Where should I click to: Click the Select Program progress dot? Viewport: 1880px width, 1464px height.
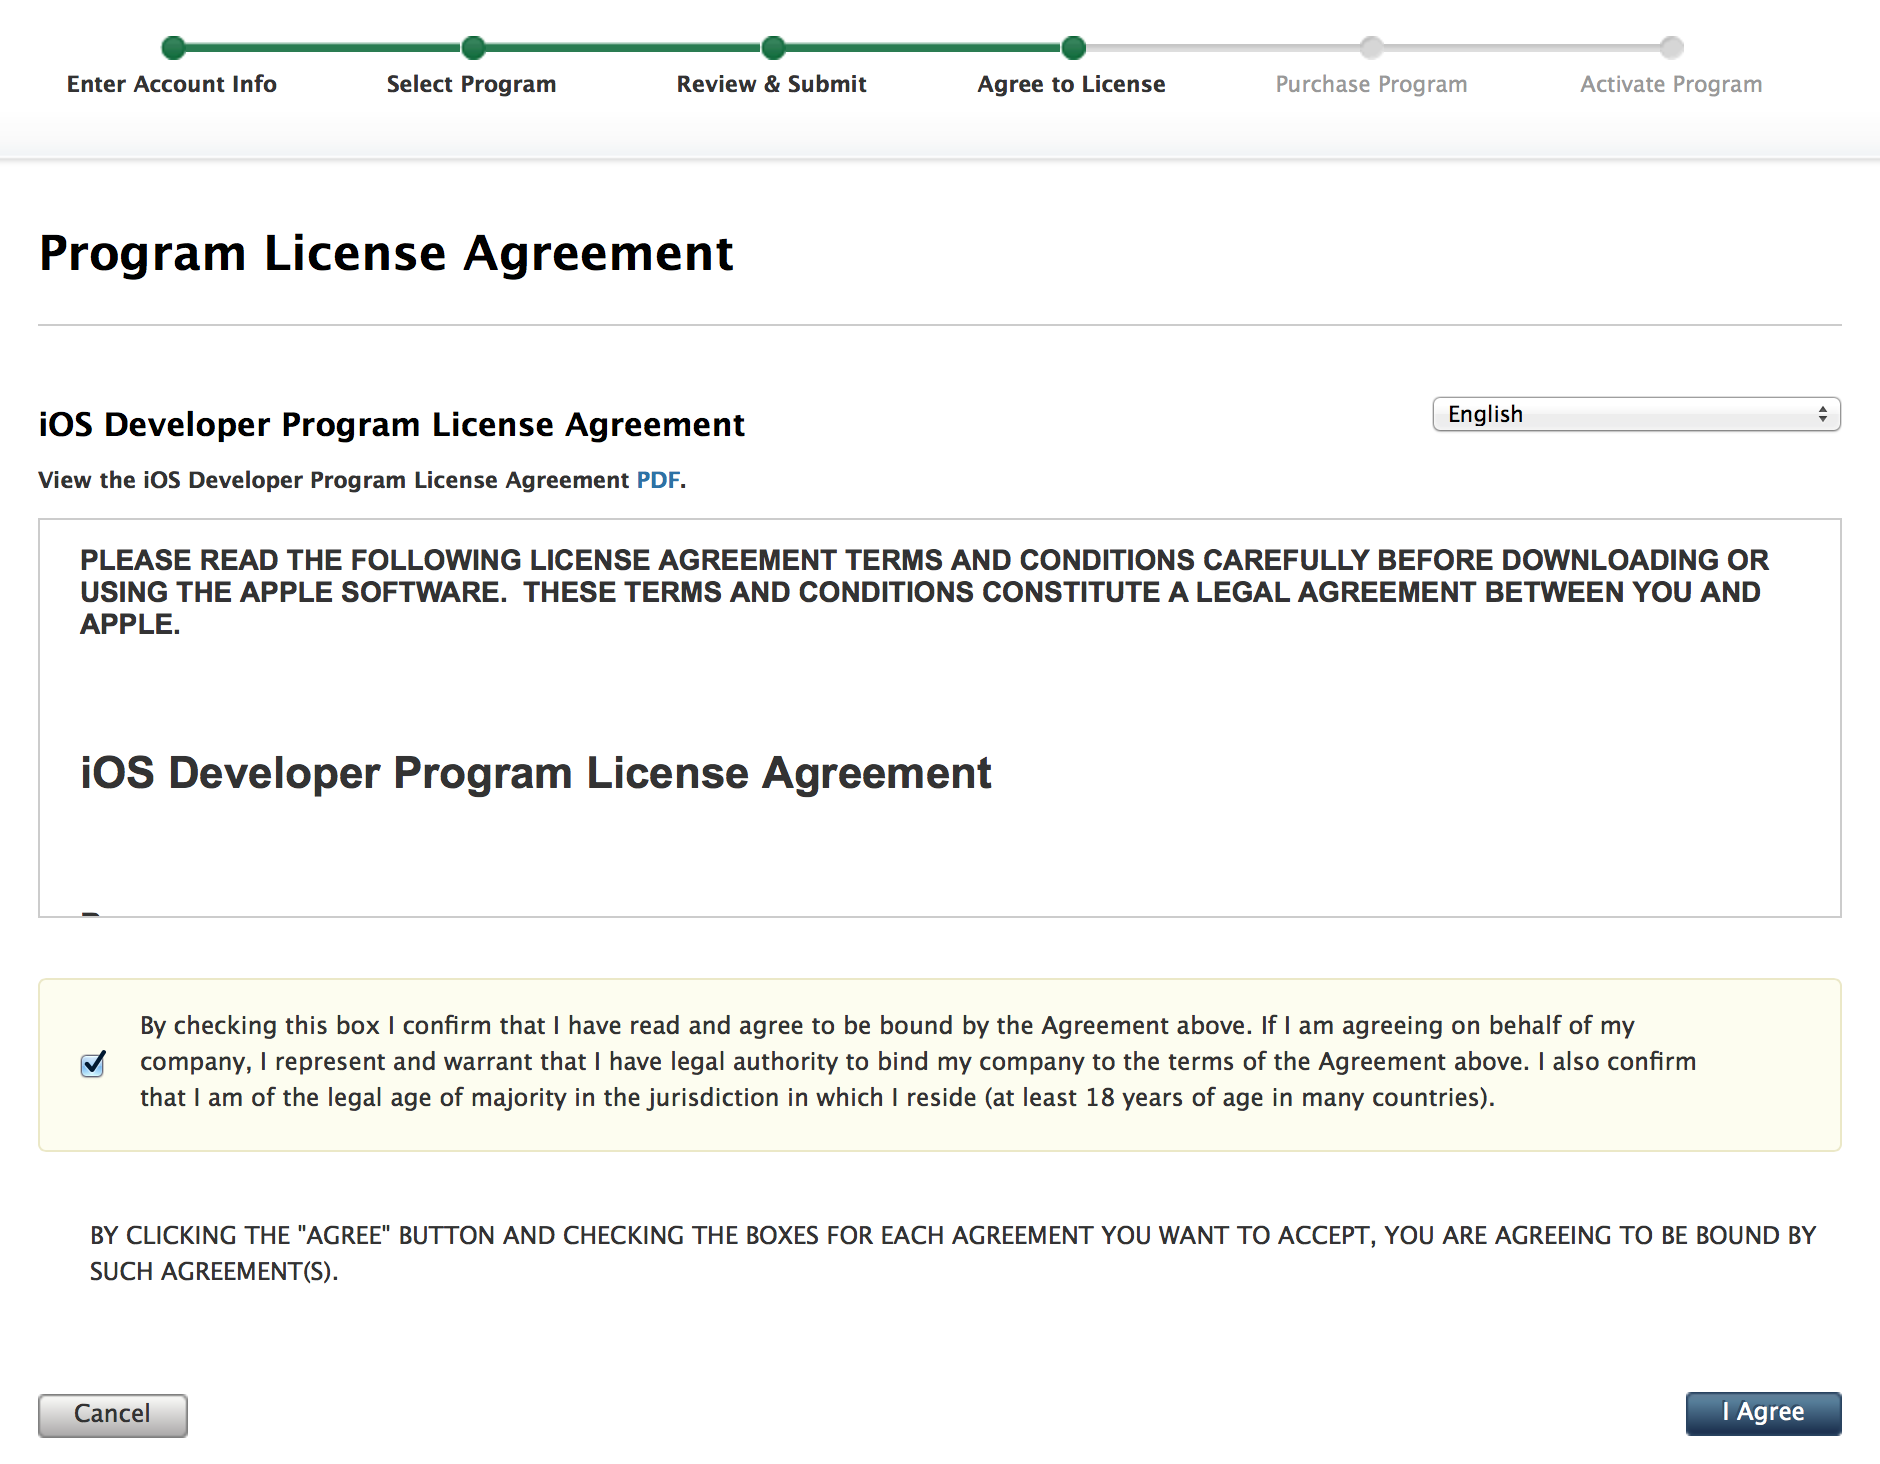(473, 47)
